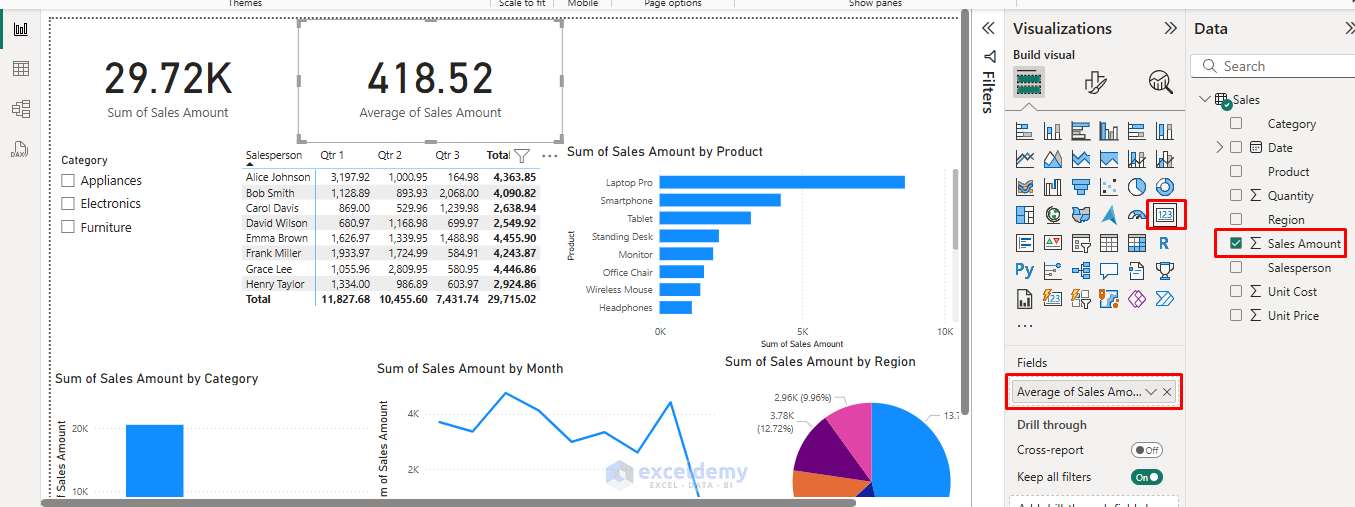Choose the Pie chart visual
1355x507 pixels.
coord(1136,187)
